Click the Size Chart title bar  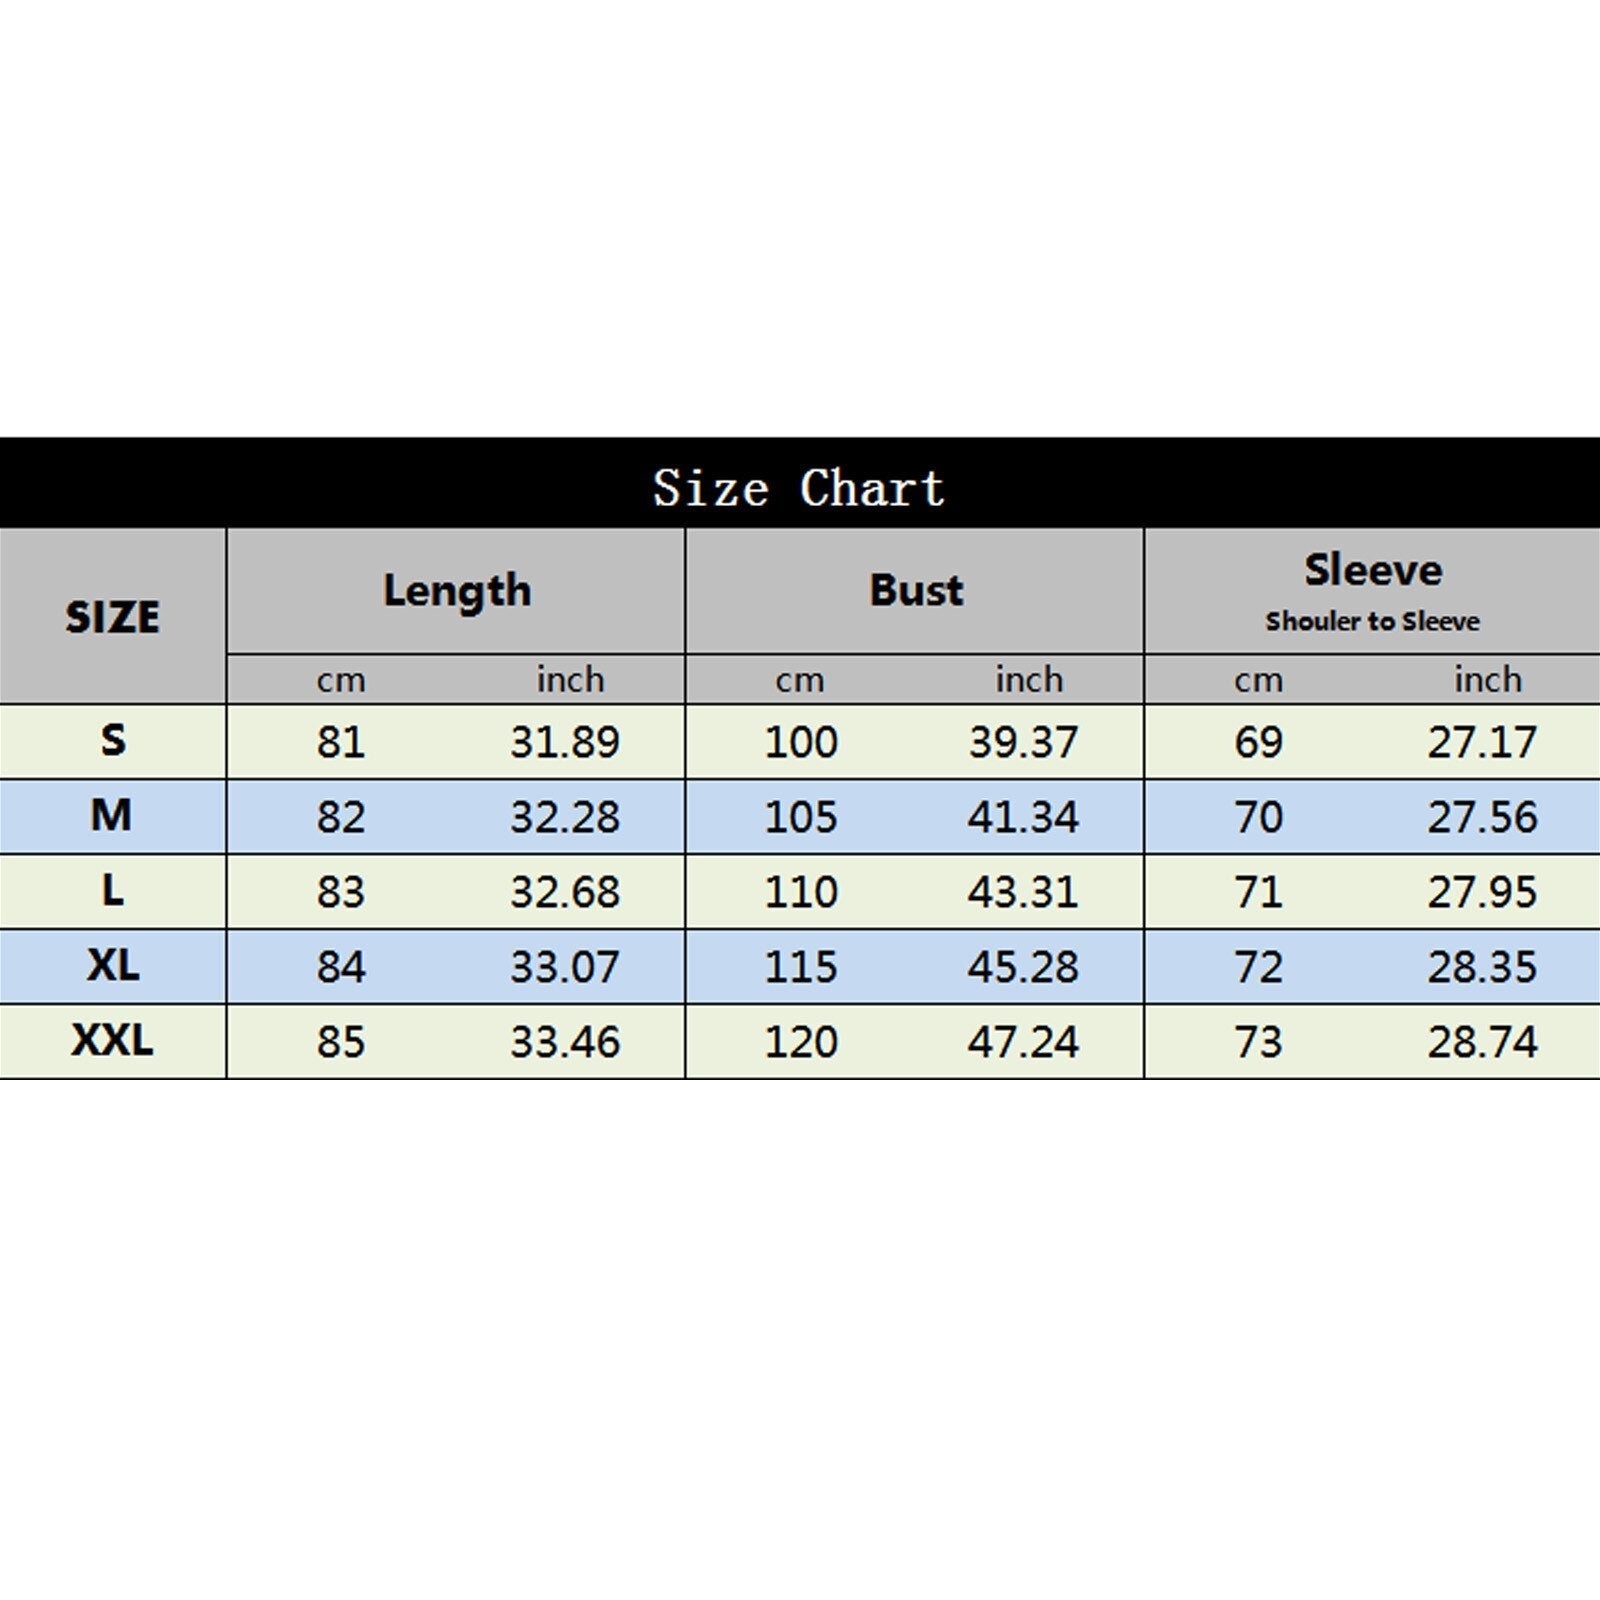798,488
